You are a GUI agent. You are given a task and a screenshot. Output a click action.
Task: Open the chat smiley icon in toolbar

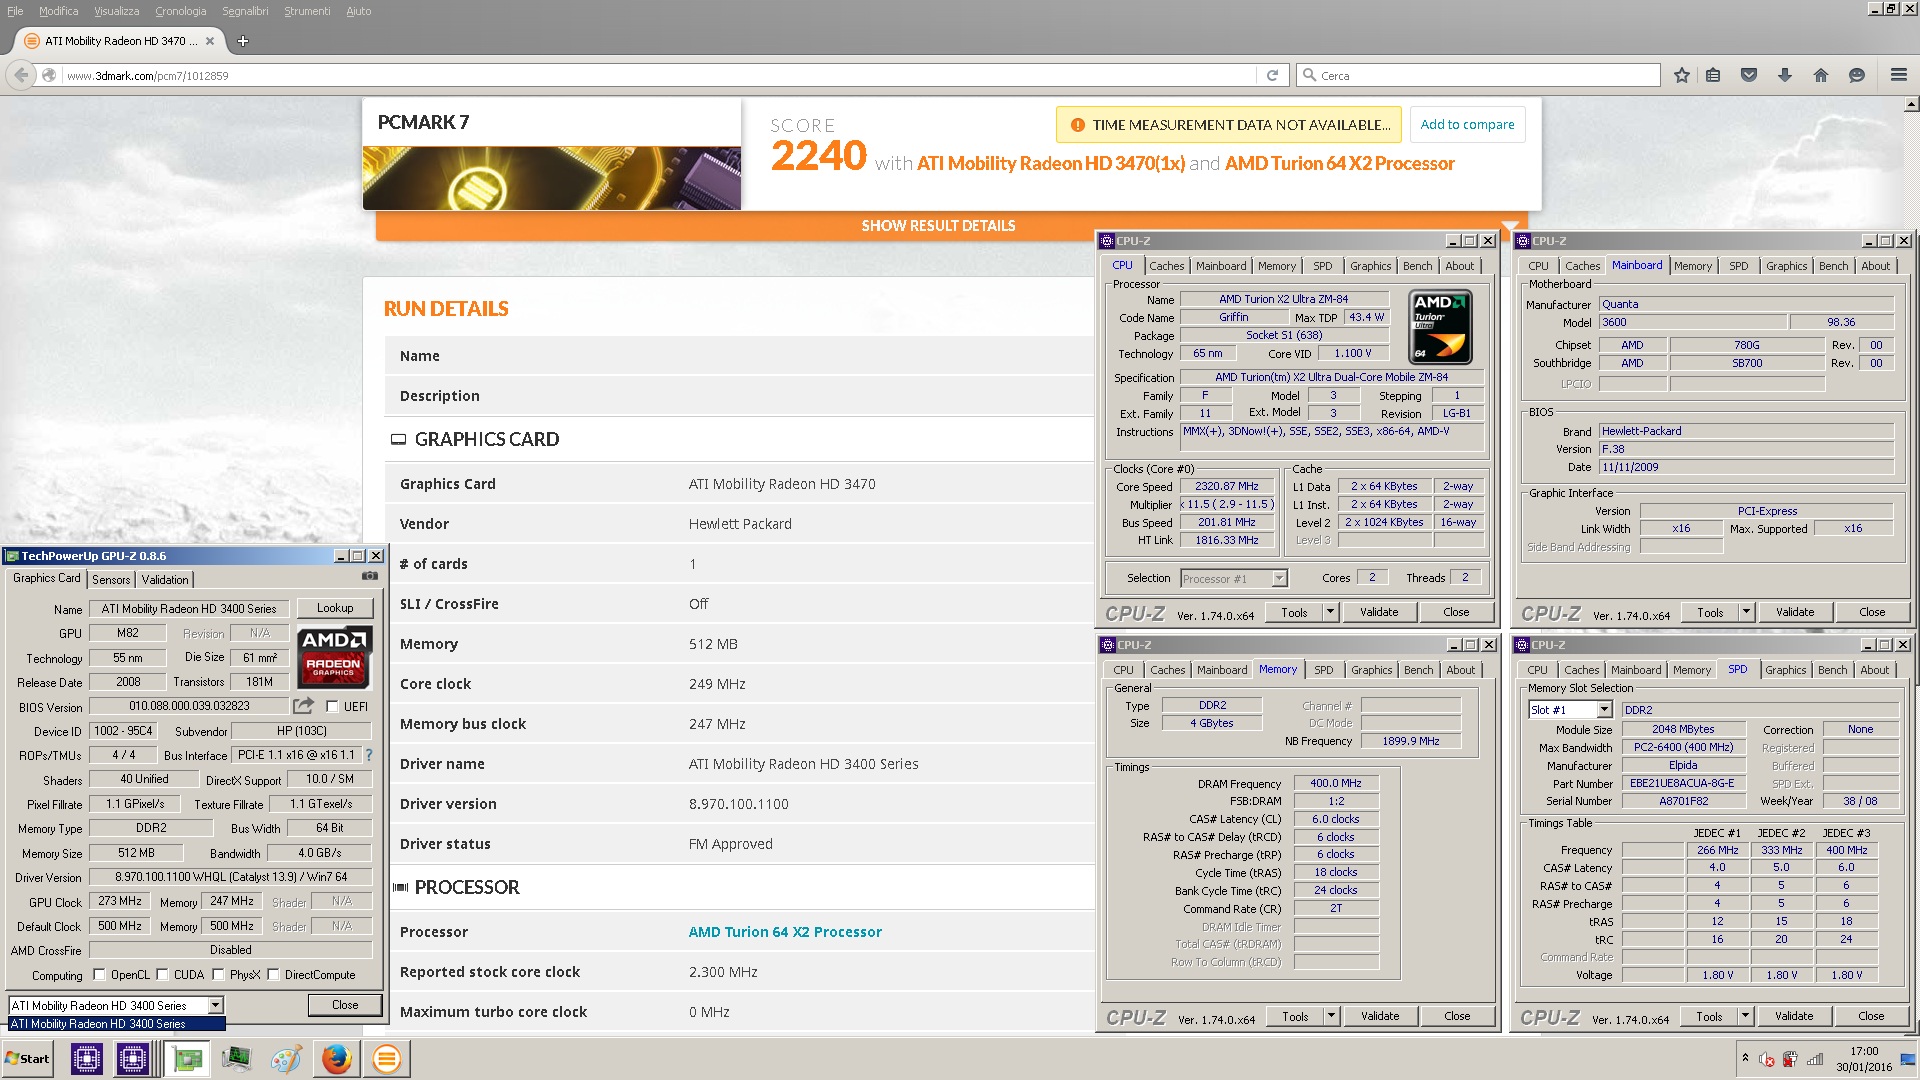point(1857,75)
